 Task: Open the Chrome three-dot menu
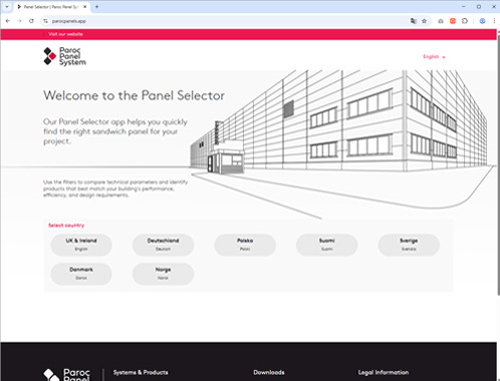coord(494,21)
